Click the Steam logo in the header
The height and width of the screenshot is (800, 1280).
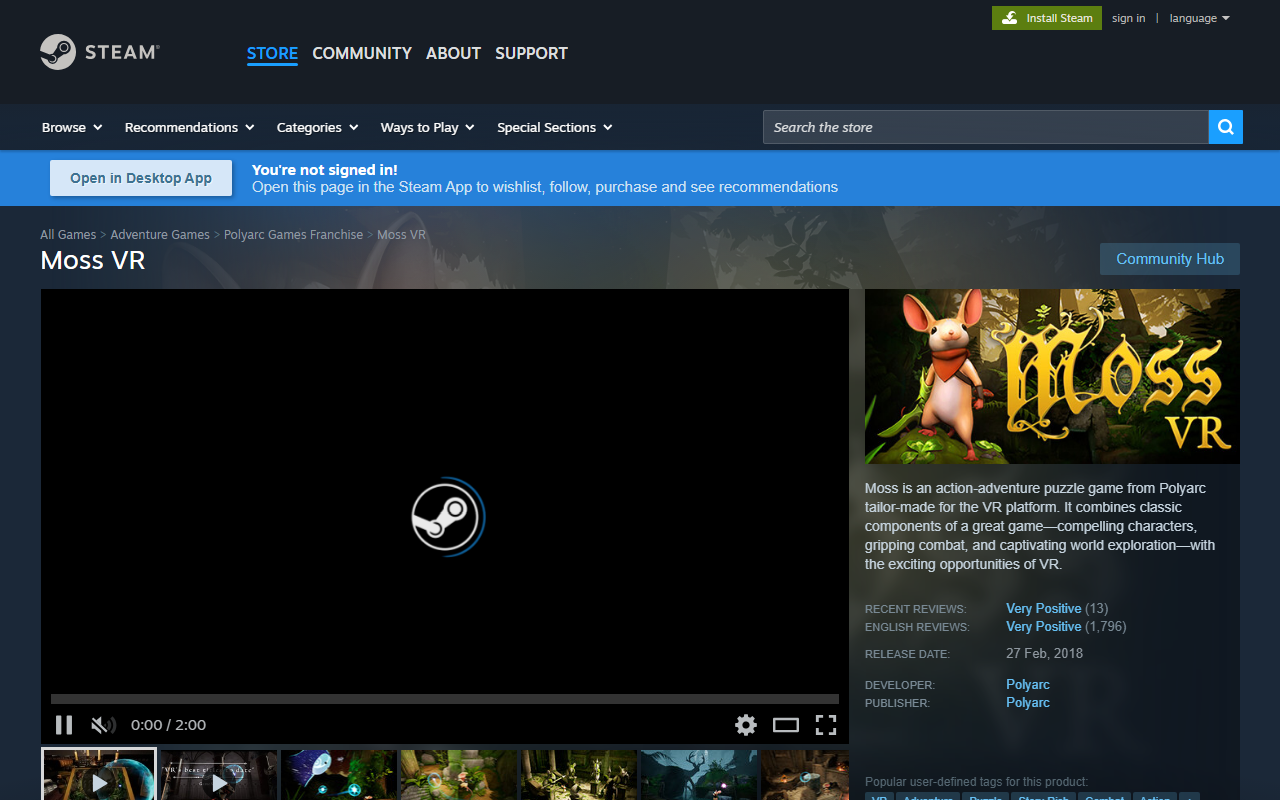tap(99, 52)
